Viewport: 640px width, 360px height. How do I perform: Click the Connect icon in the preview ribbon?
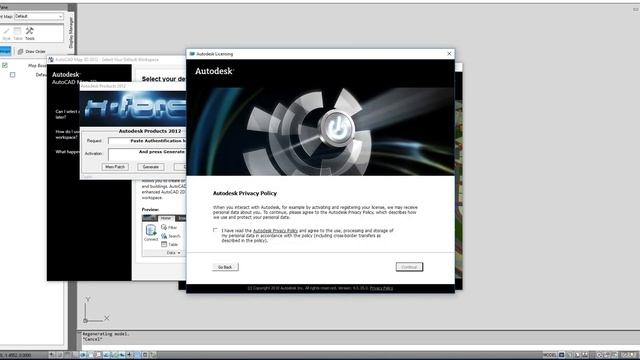pos(151,233)
